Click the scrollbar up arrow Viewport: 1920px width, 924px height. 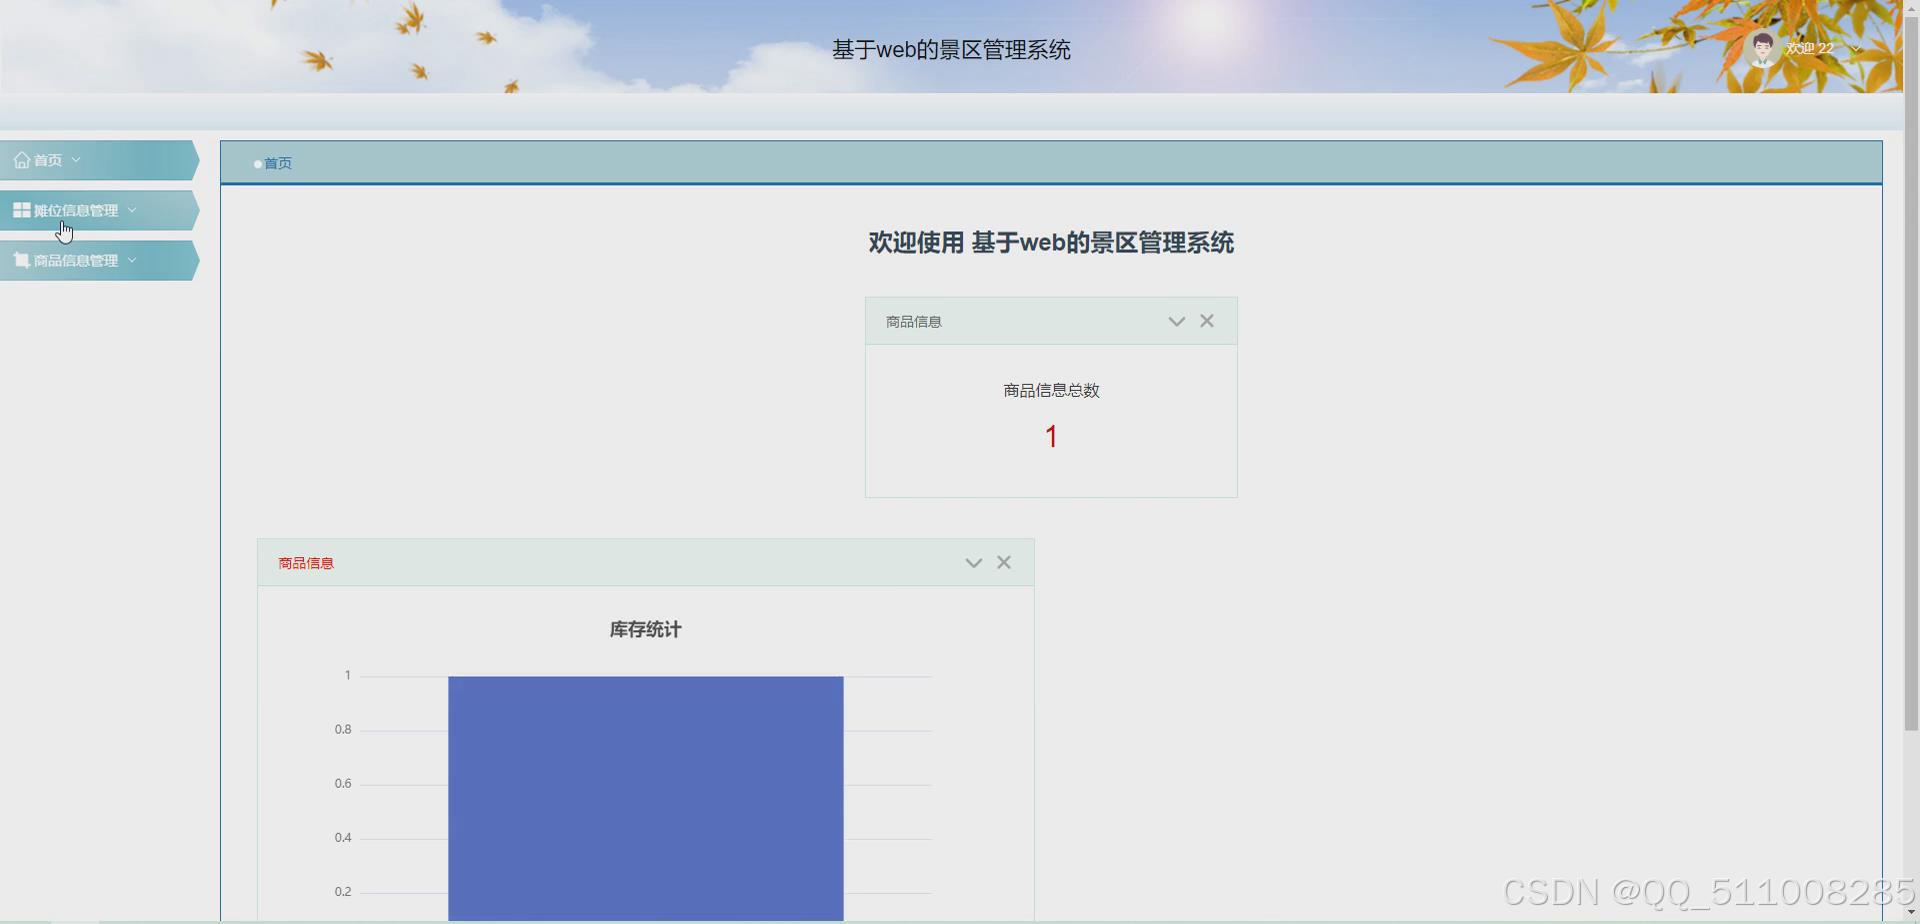coord(1912,7)
